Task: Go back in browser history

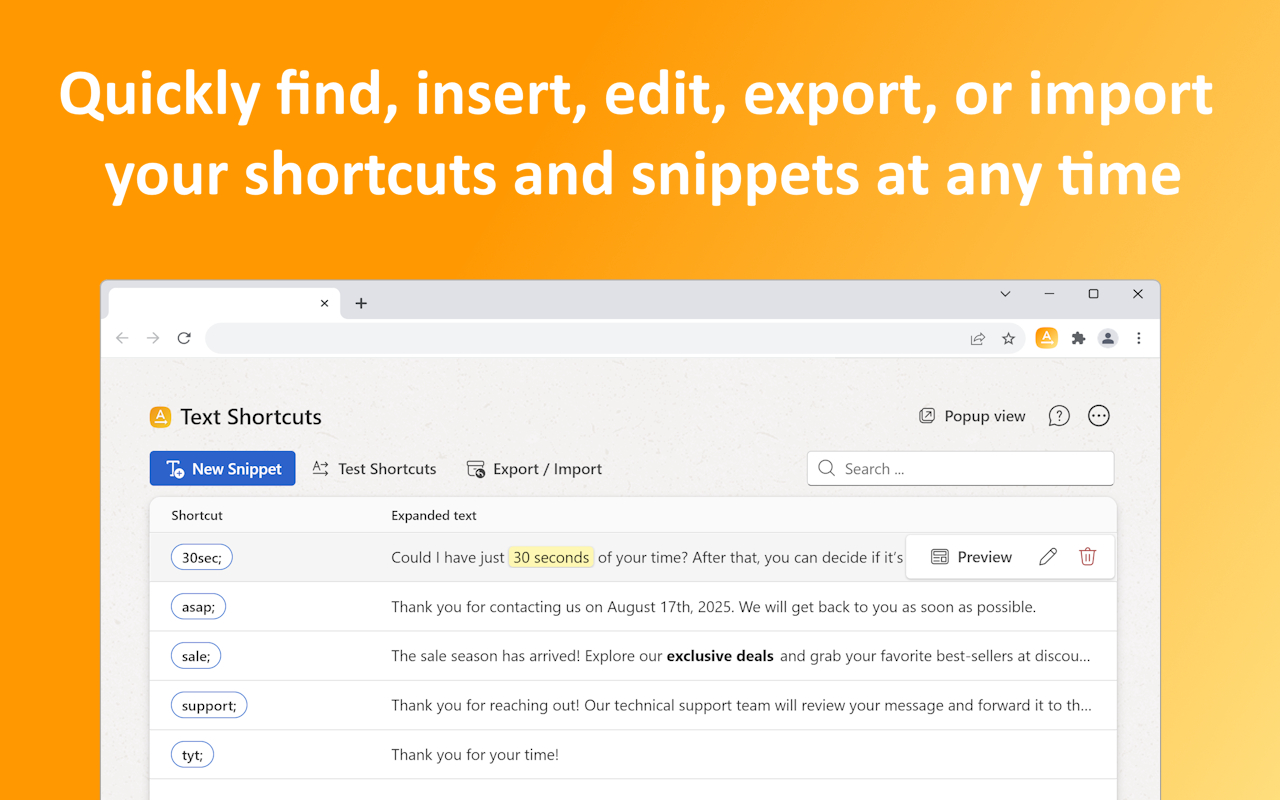Action: coord(122,338)
